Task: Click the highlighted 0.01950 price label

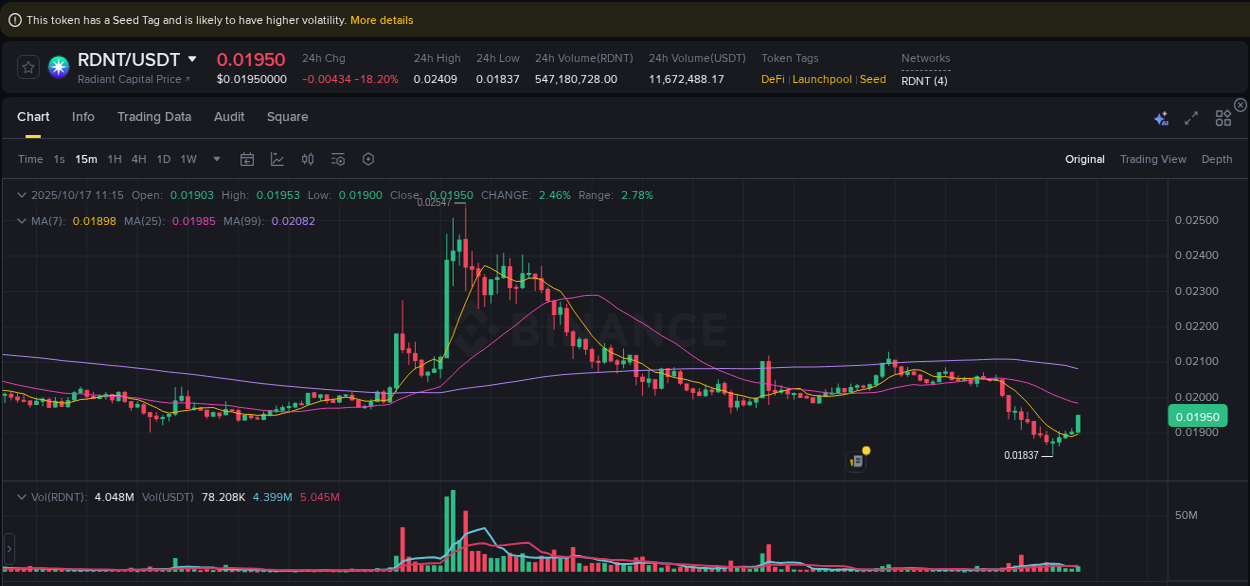Action: (1196, 416)
